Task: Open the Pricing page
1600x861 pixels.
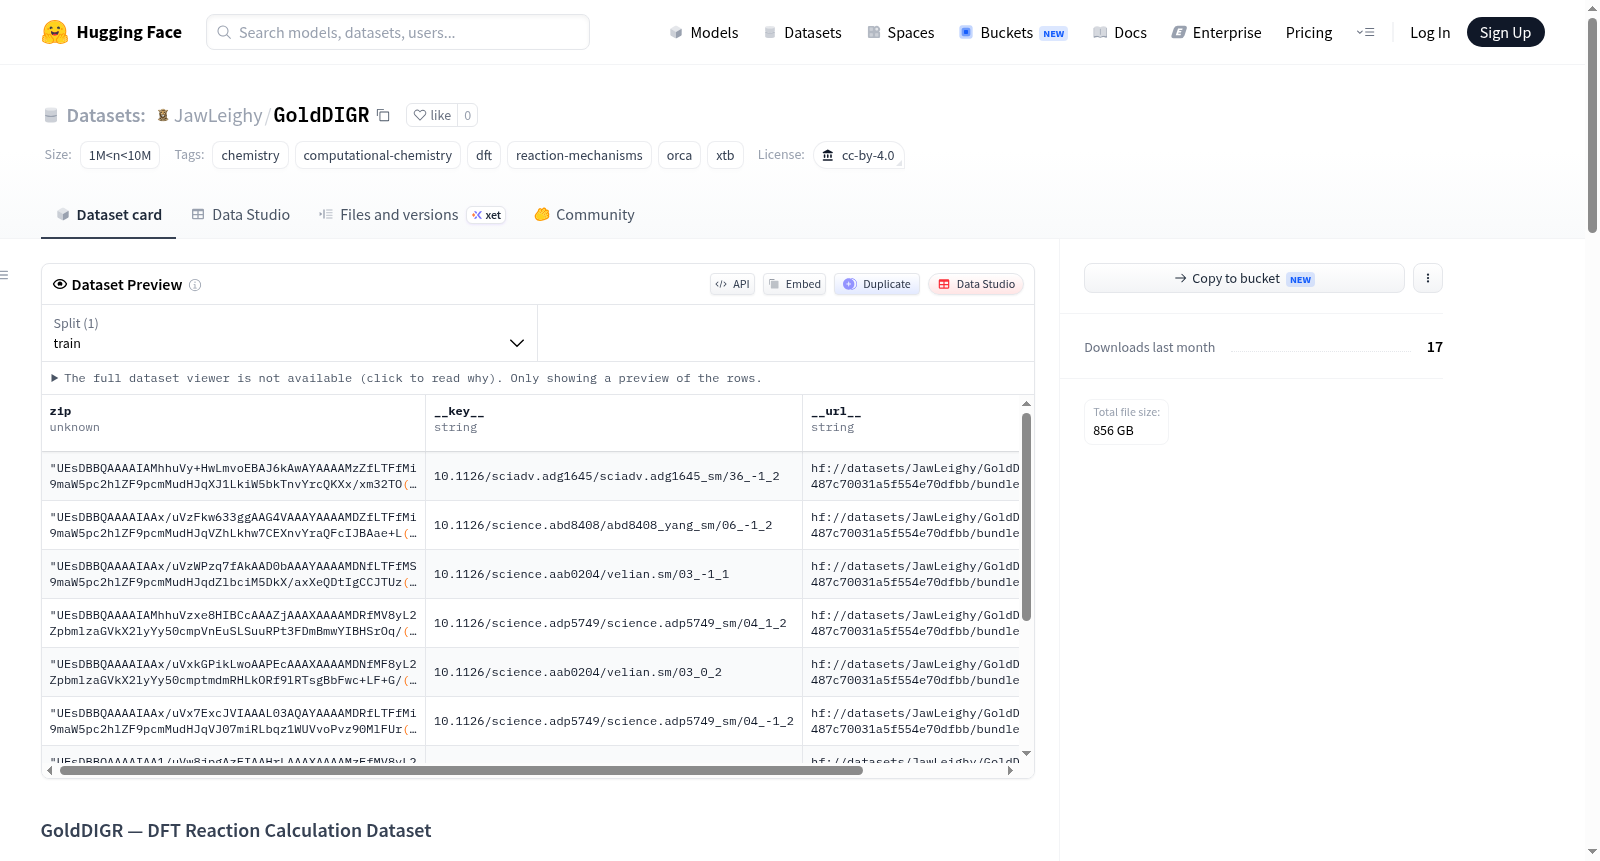Action: [x=1309, y=32]
